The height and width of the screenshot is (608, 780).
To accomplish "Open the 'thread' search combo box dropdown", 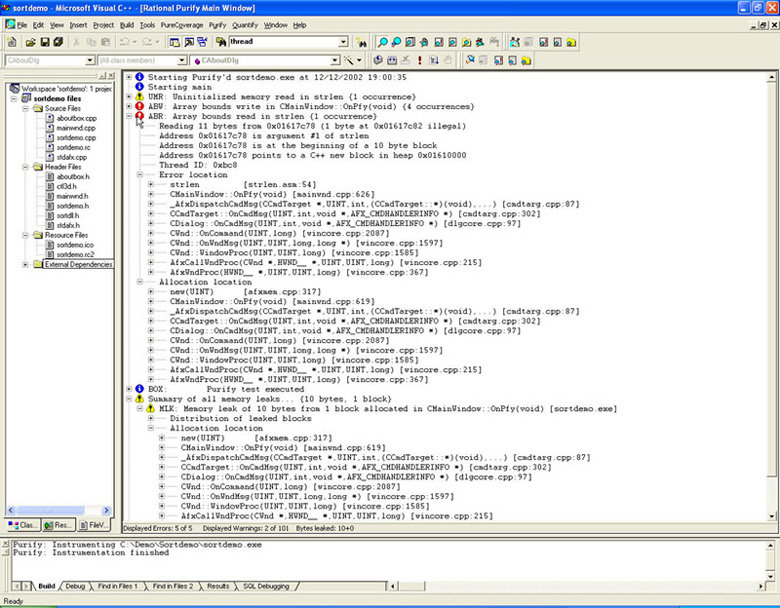I will pyautogui.click(x=343, y=43).
